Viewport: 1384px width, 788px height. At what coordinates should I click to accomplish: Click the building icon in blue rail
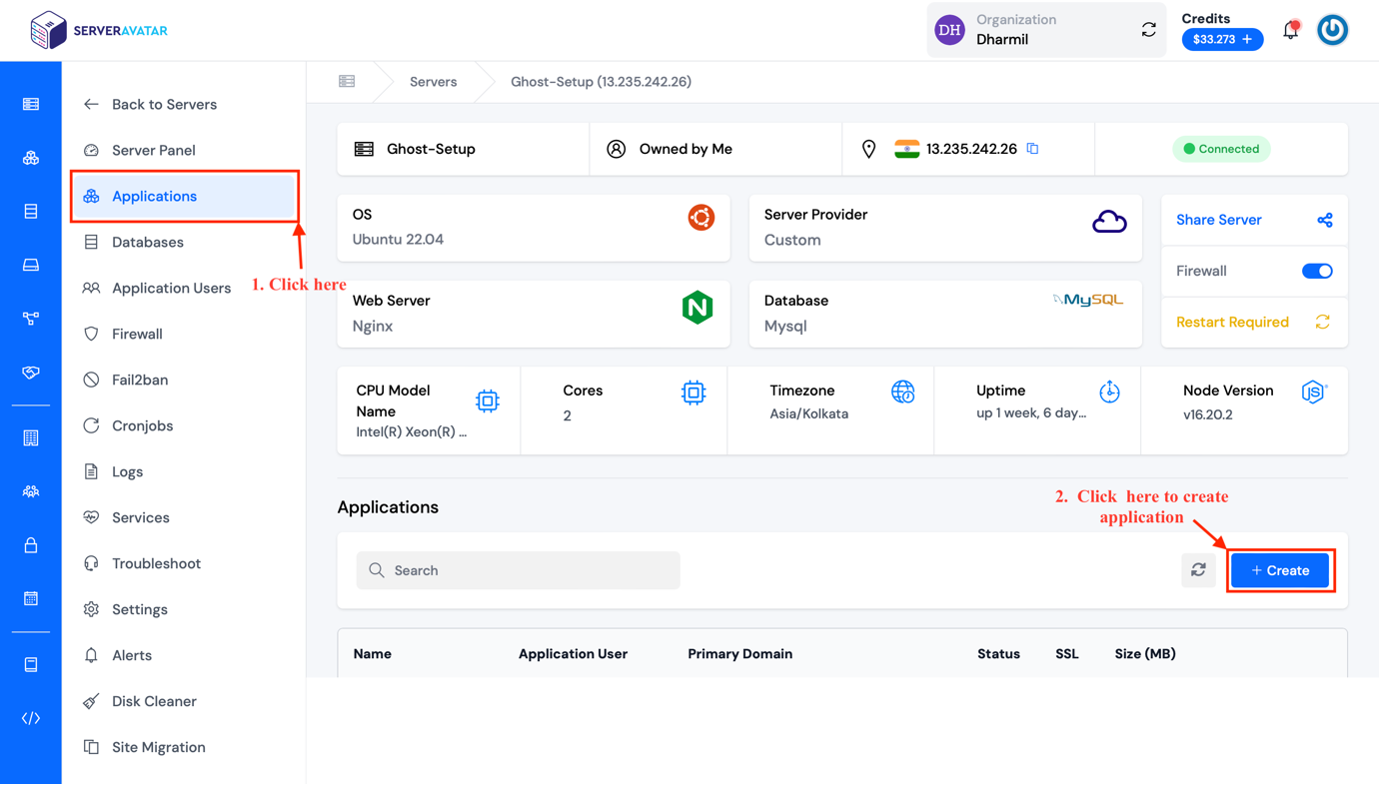tap(31, 438)
